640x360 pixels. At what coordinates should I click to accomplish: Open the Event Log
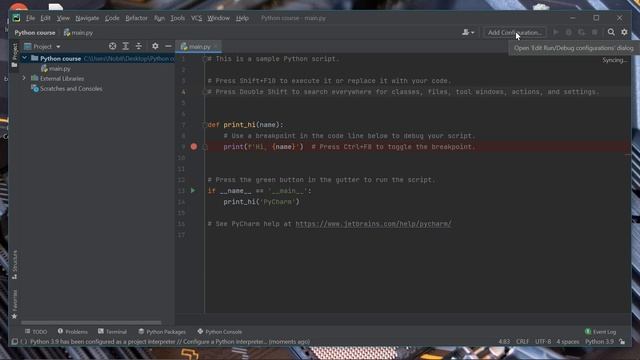(600, 332)
